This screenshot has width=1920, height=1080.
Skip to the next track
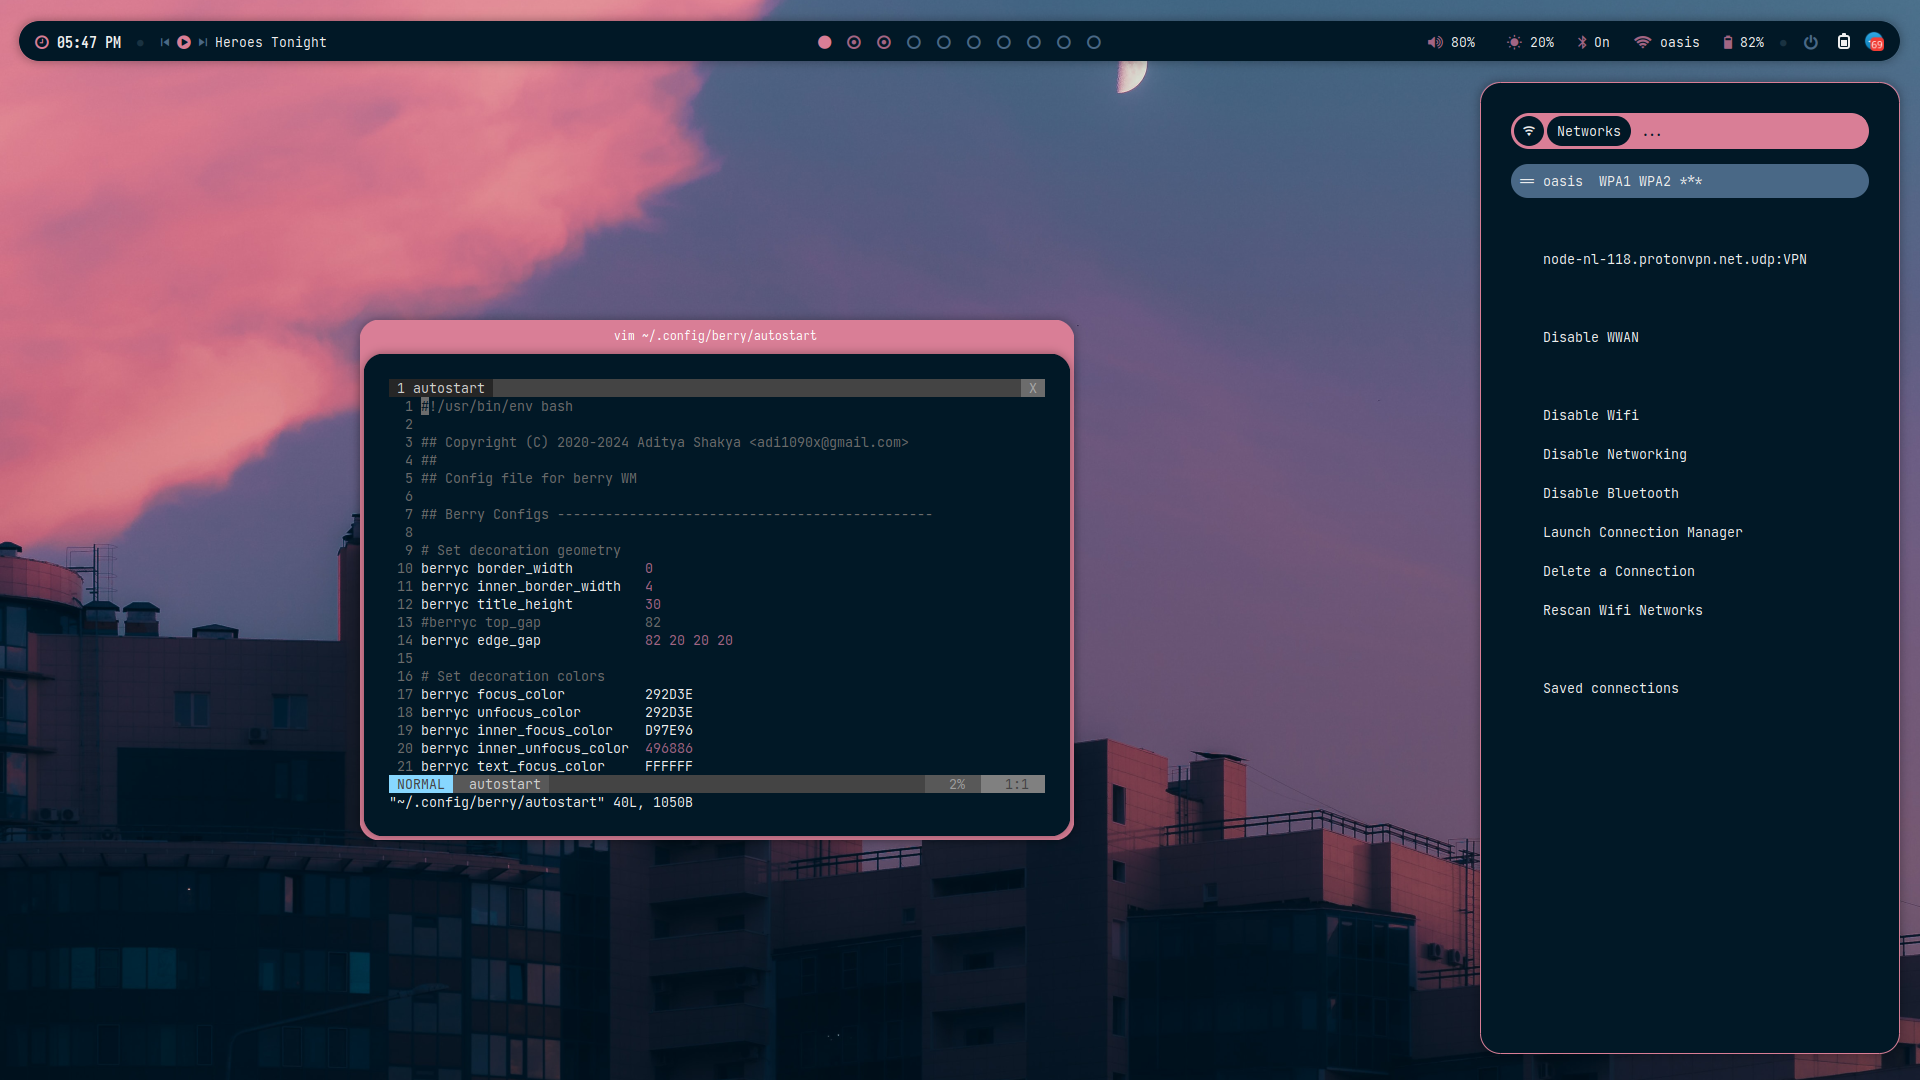pyautogui.click(x=203, y=42)
